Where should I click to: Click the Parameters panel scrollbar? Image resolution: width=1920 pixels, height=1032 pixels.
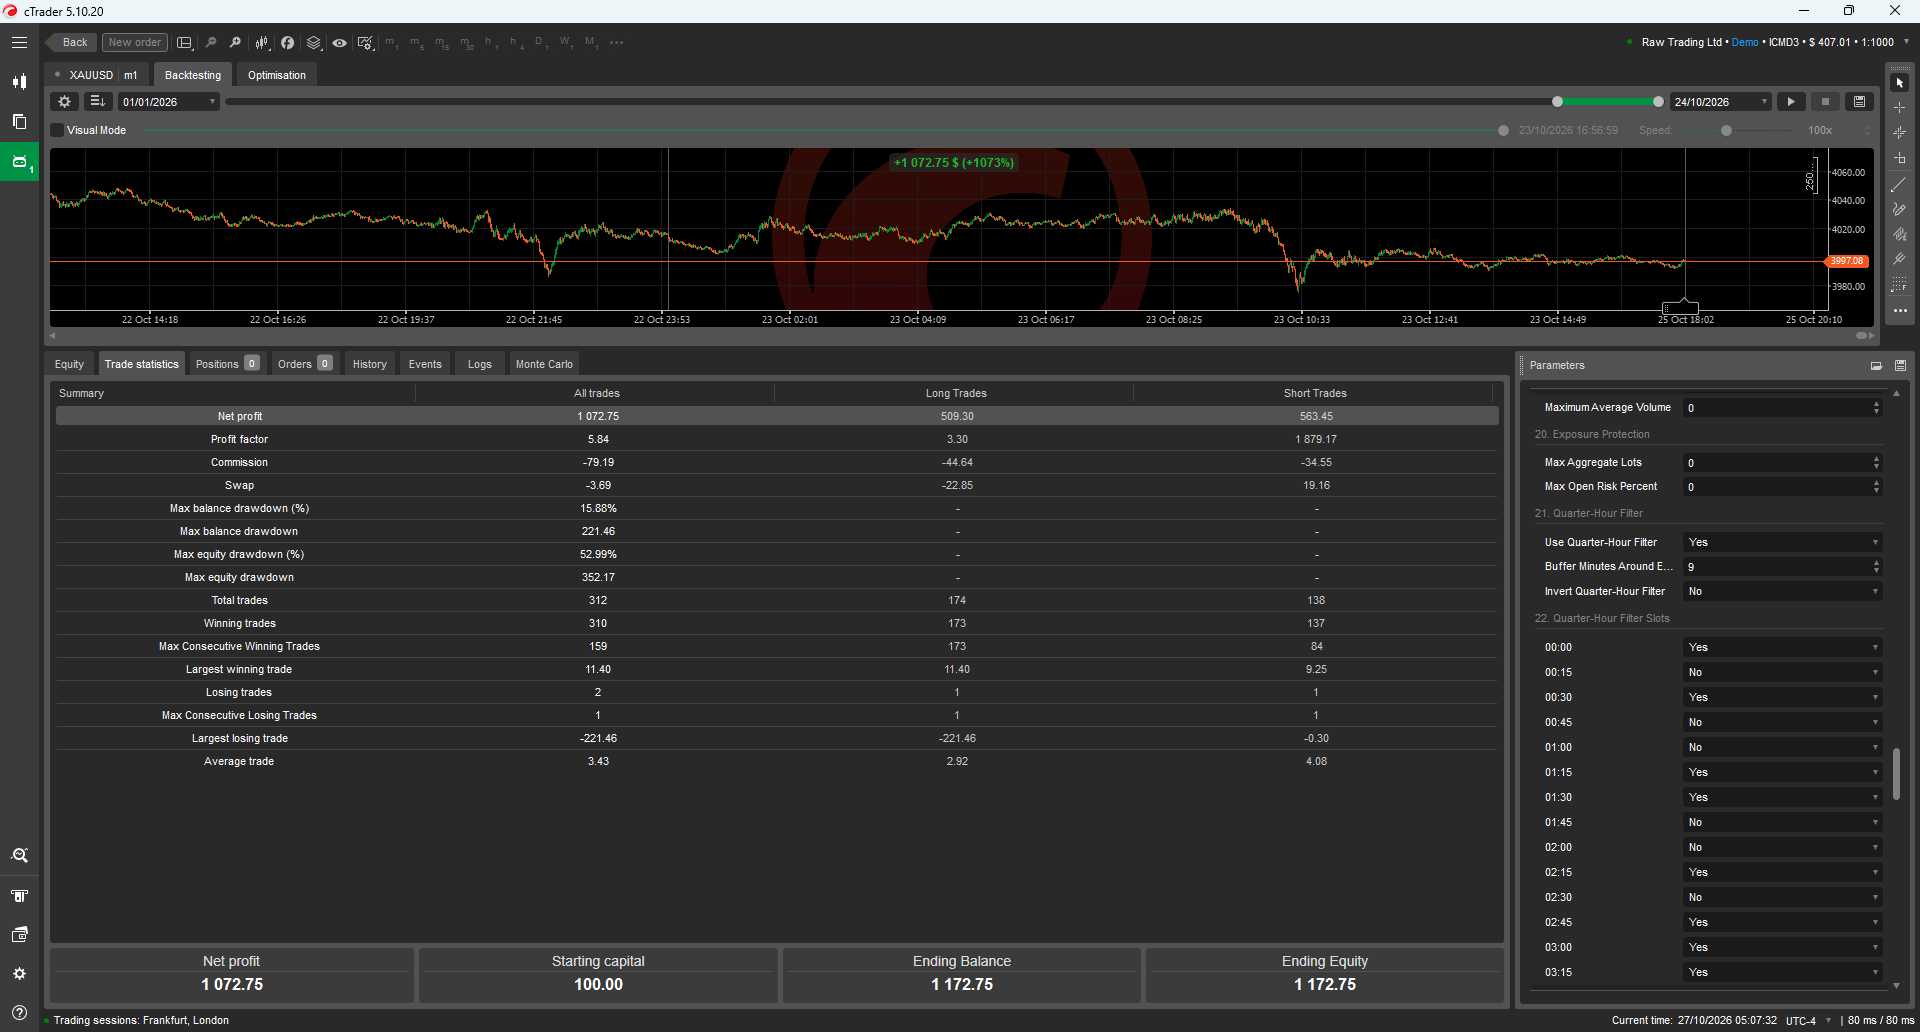[x=1896, y=773]
